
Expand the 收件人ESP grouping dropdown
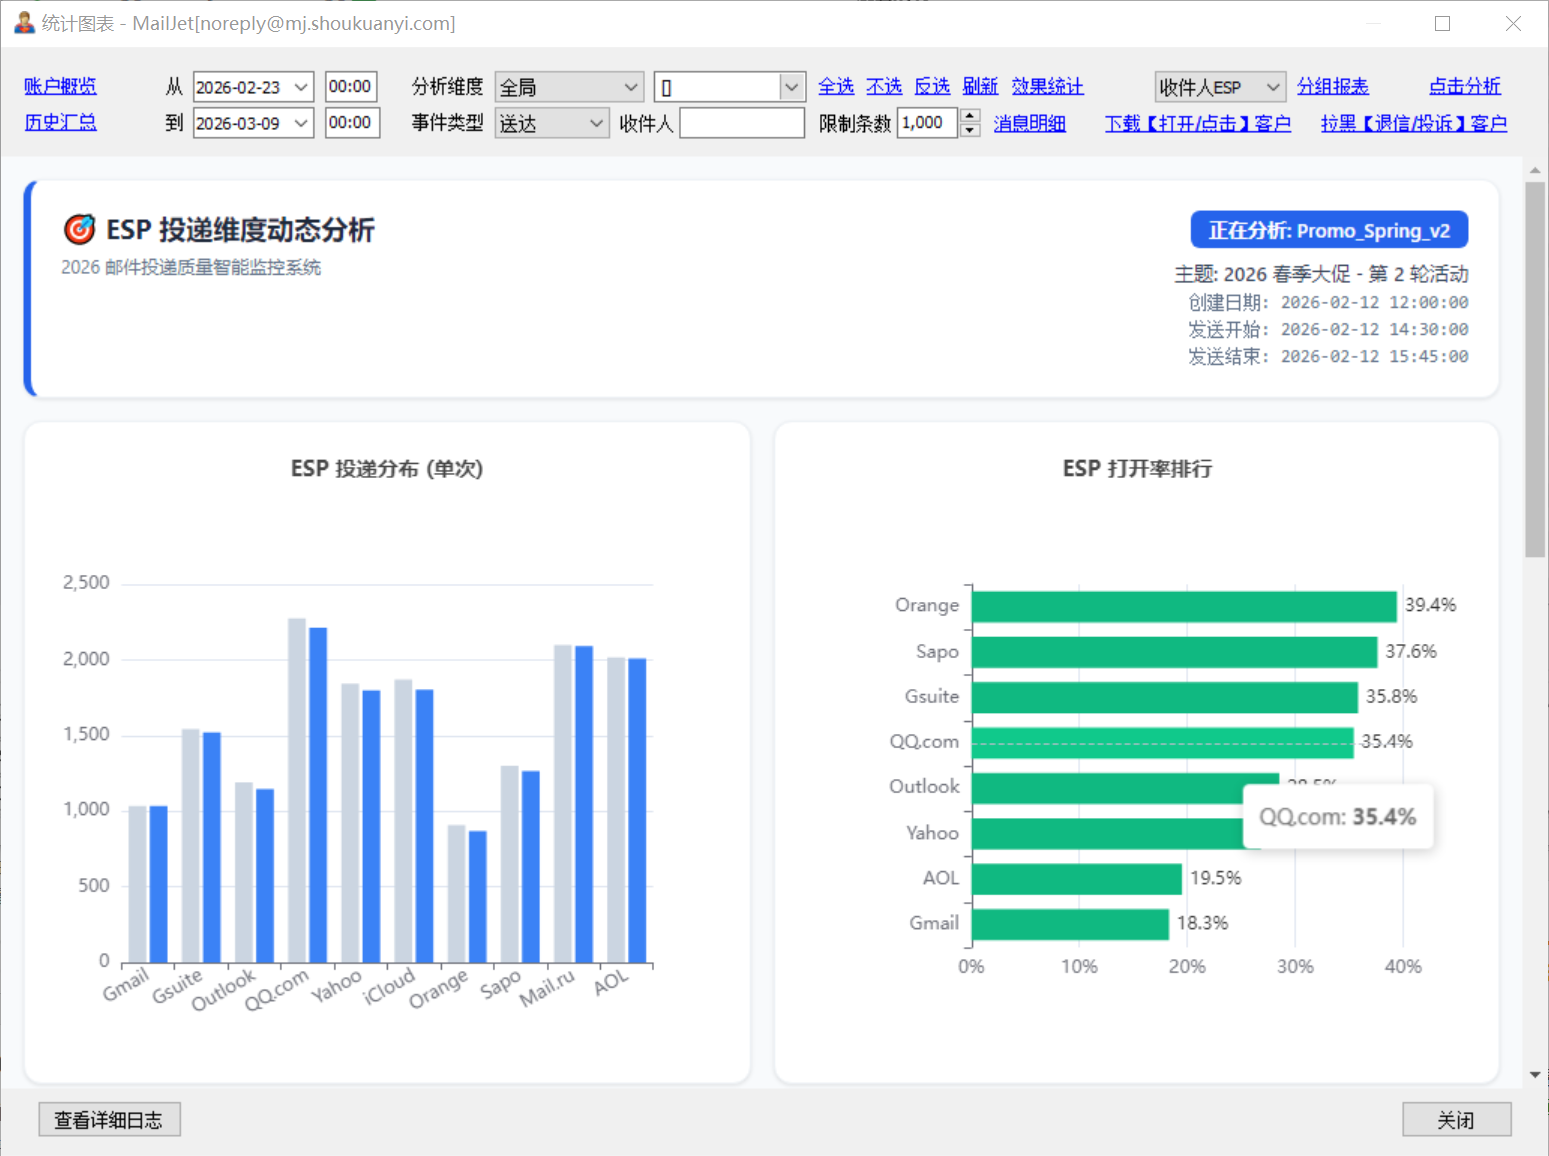tap(1272, 88)
